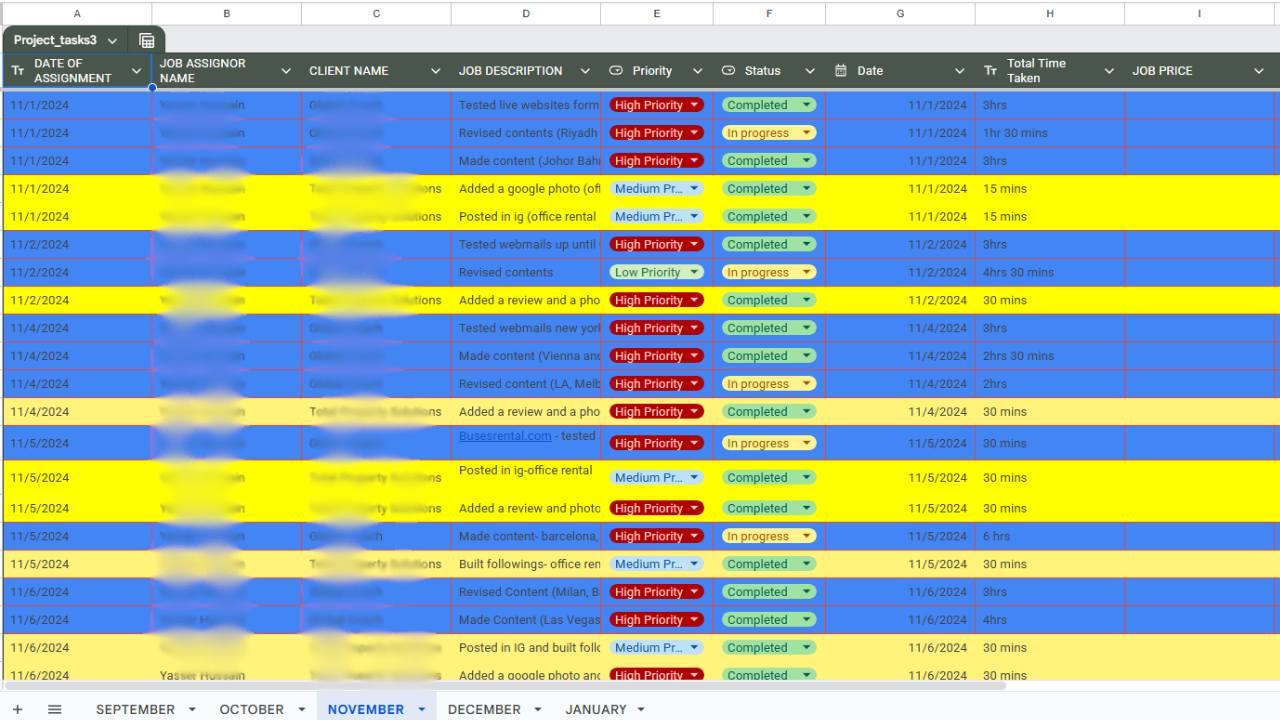
Task: Change High Priority chip for Tested live websites row
Action: [657, 105]
